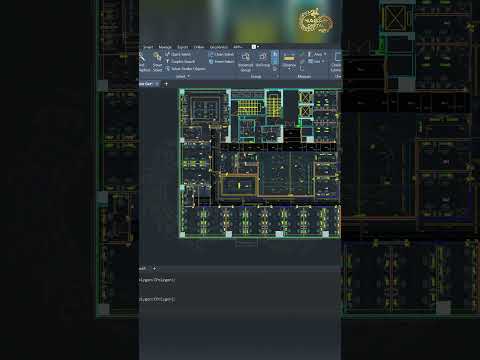Expand the Area tool dropdown arrow
Screen dimensions: 480x360
tap(325, 54)
